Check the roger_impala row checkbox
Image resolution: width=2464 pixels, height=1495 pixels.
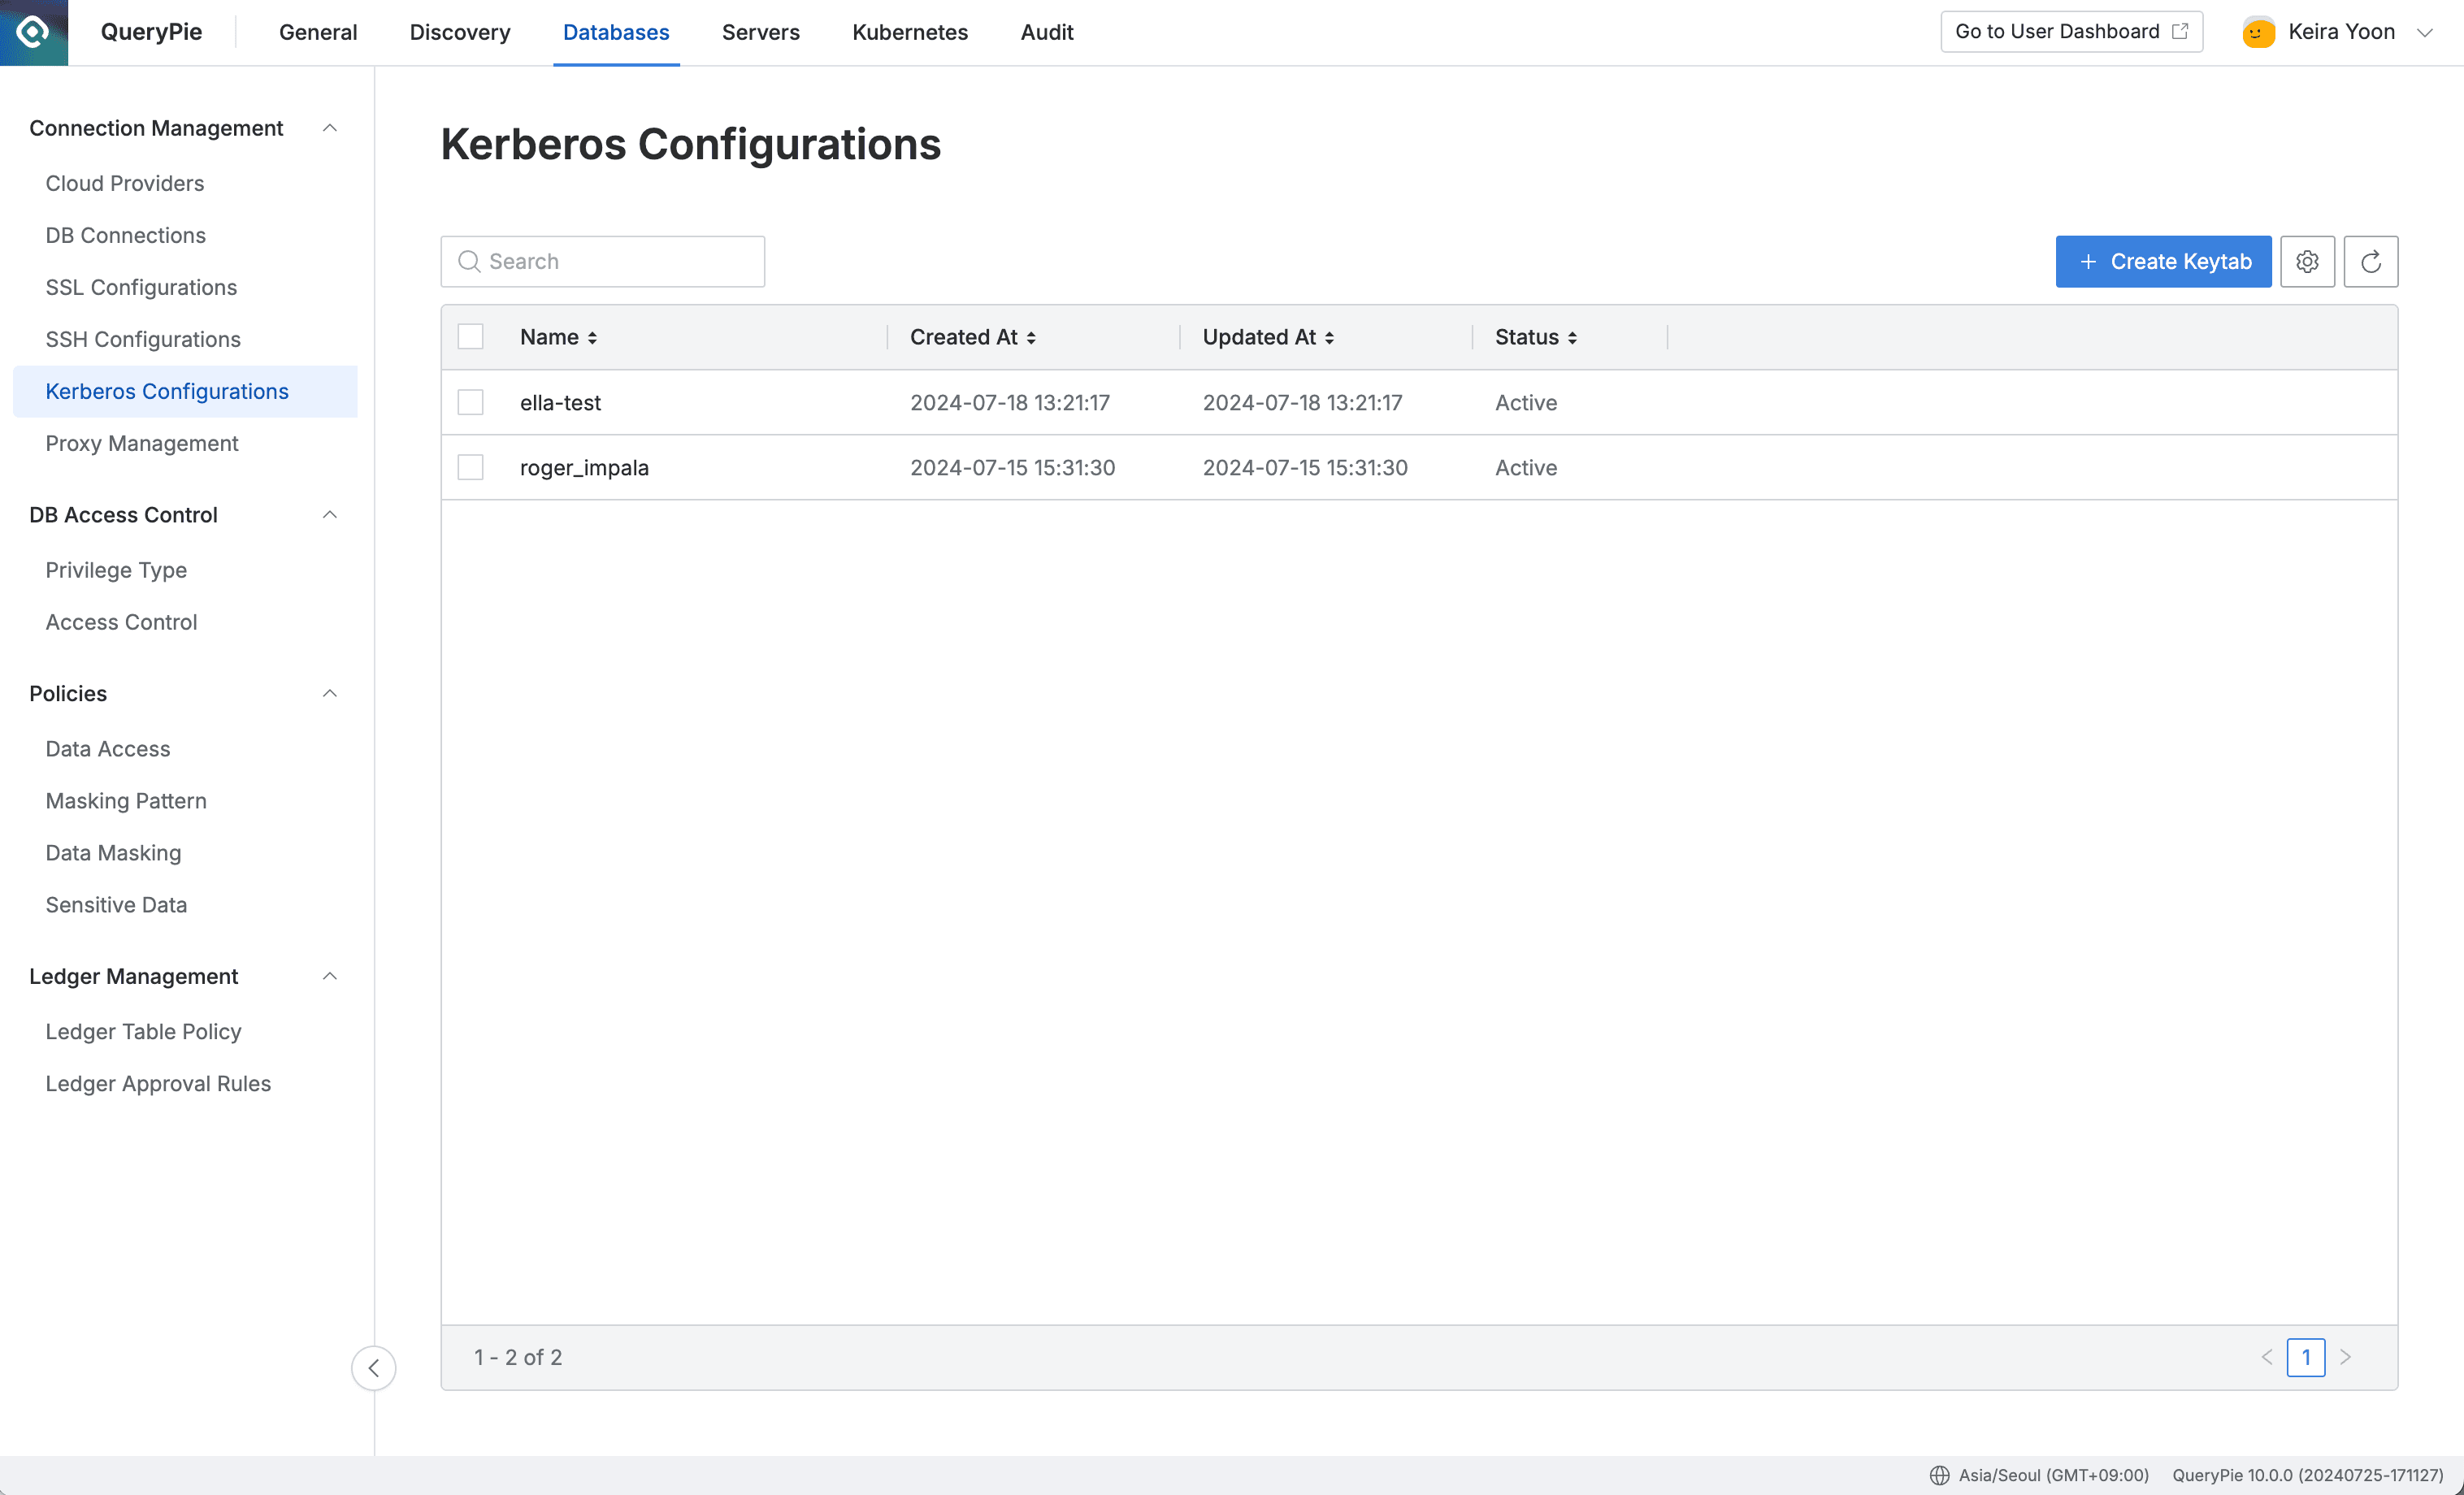pos(470,467)
